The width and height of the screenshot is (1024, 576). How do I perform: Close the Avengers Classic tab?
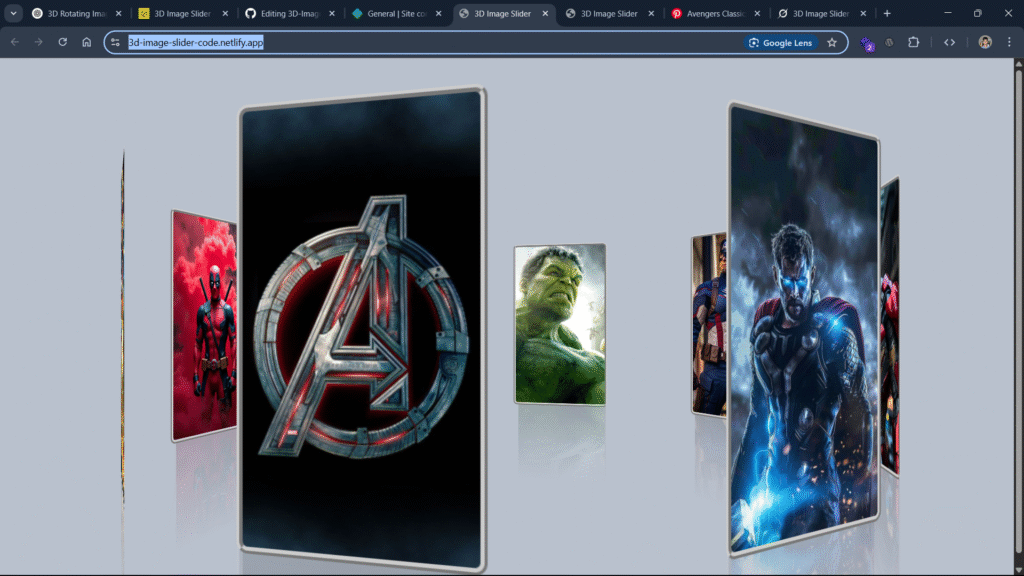(x=757, y=13)
